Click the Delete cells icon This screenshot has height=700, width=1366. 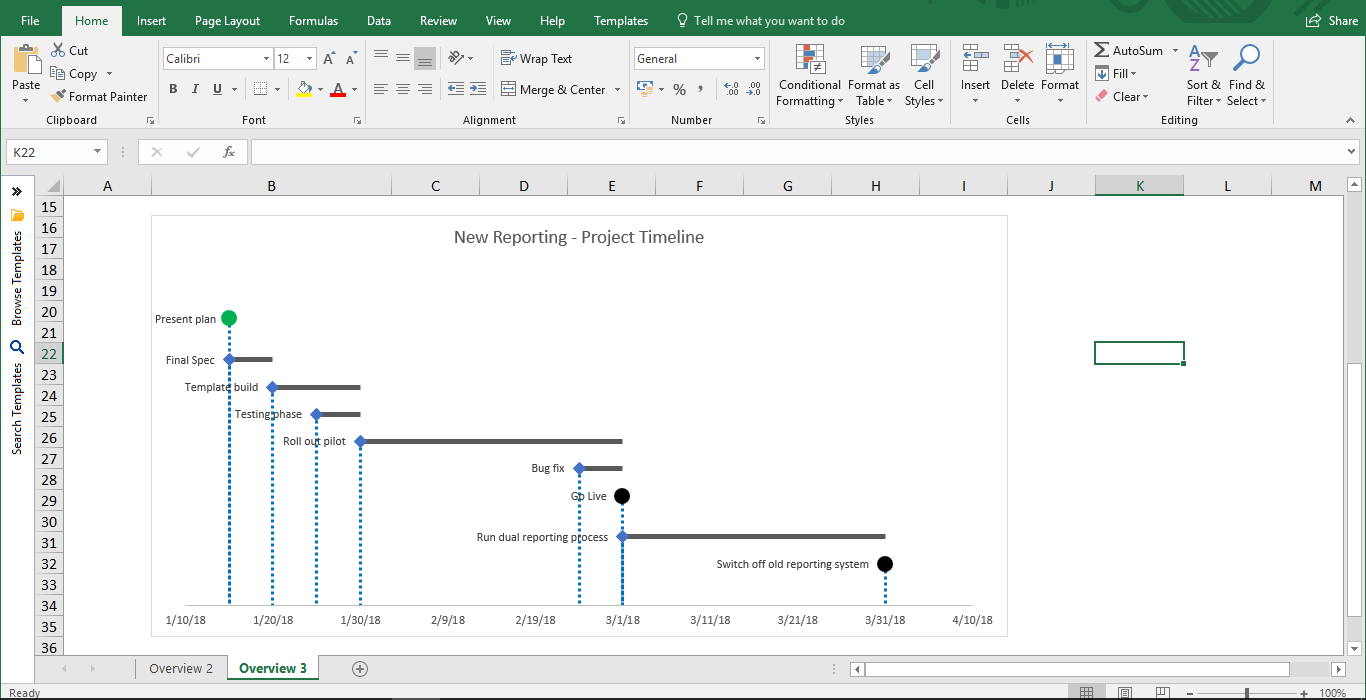tap(1017, 75)
